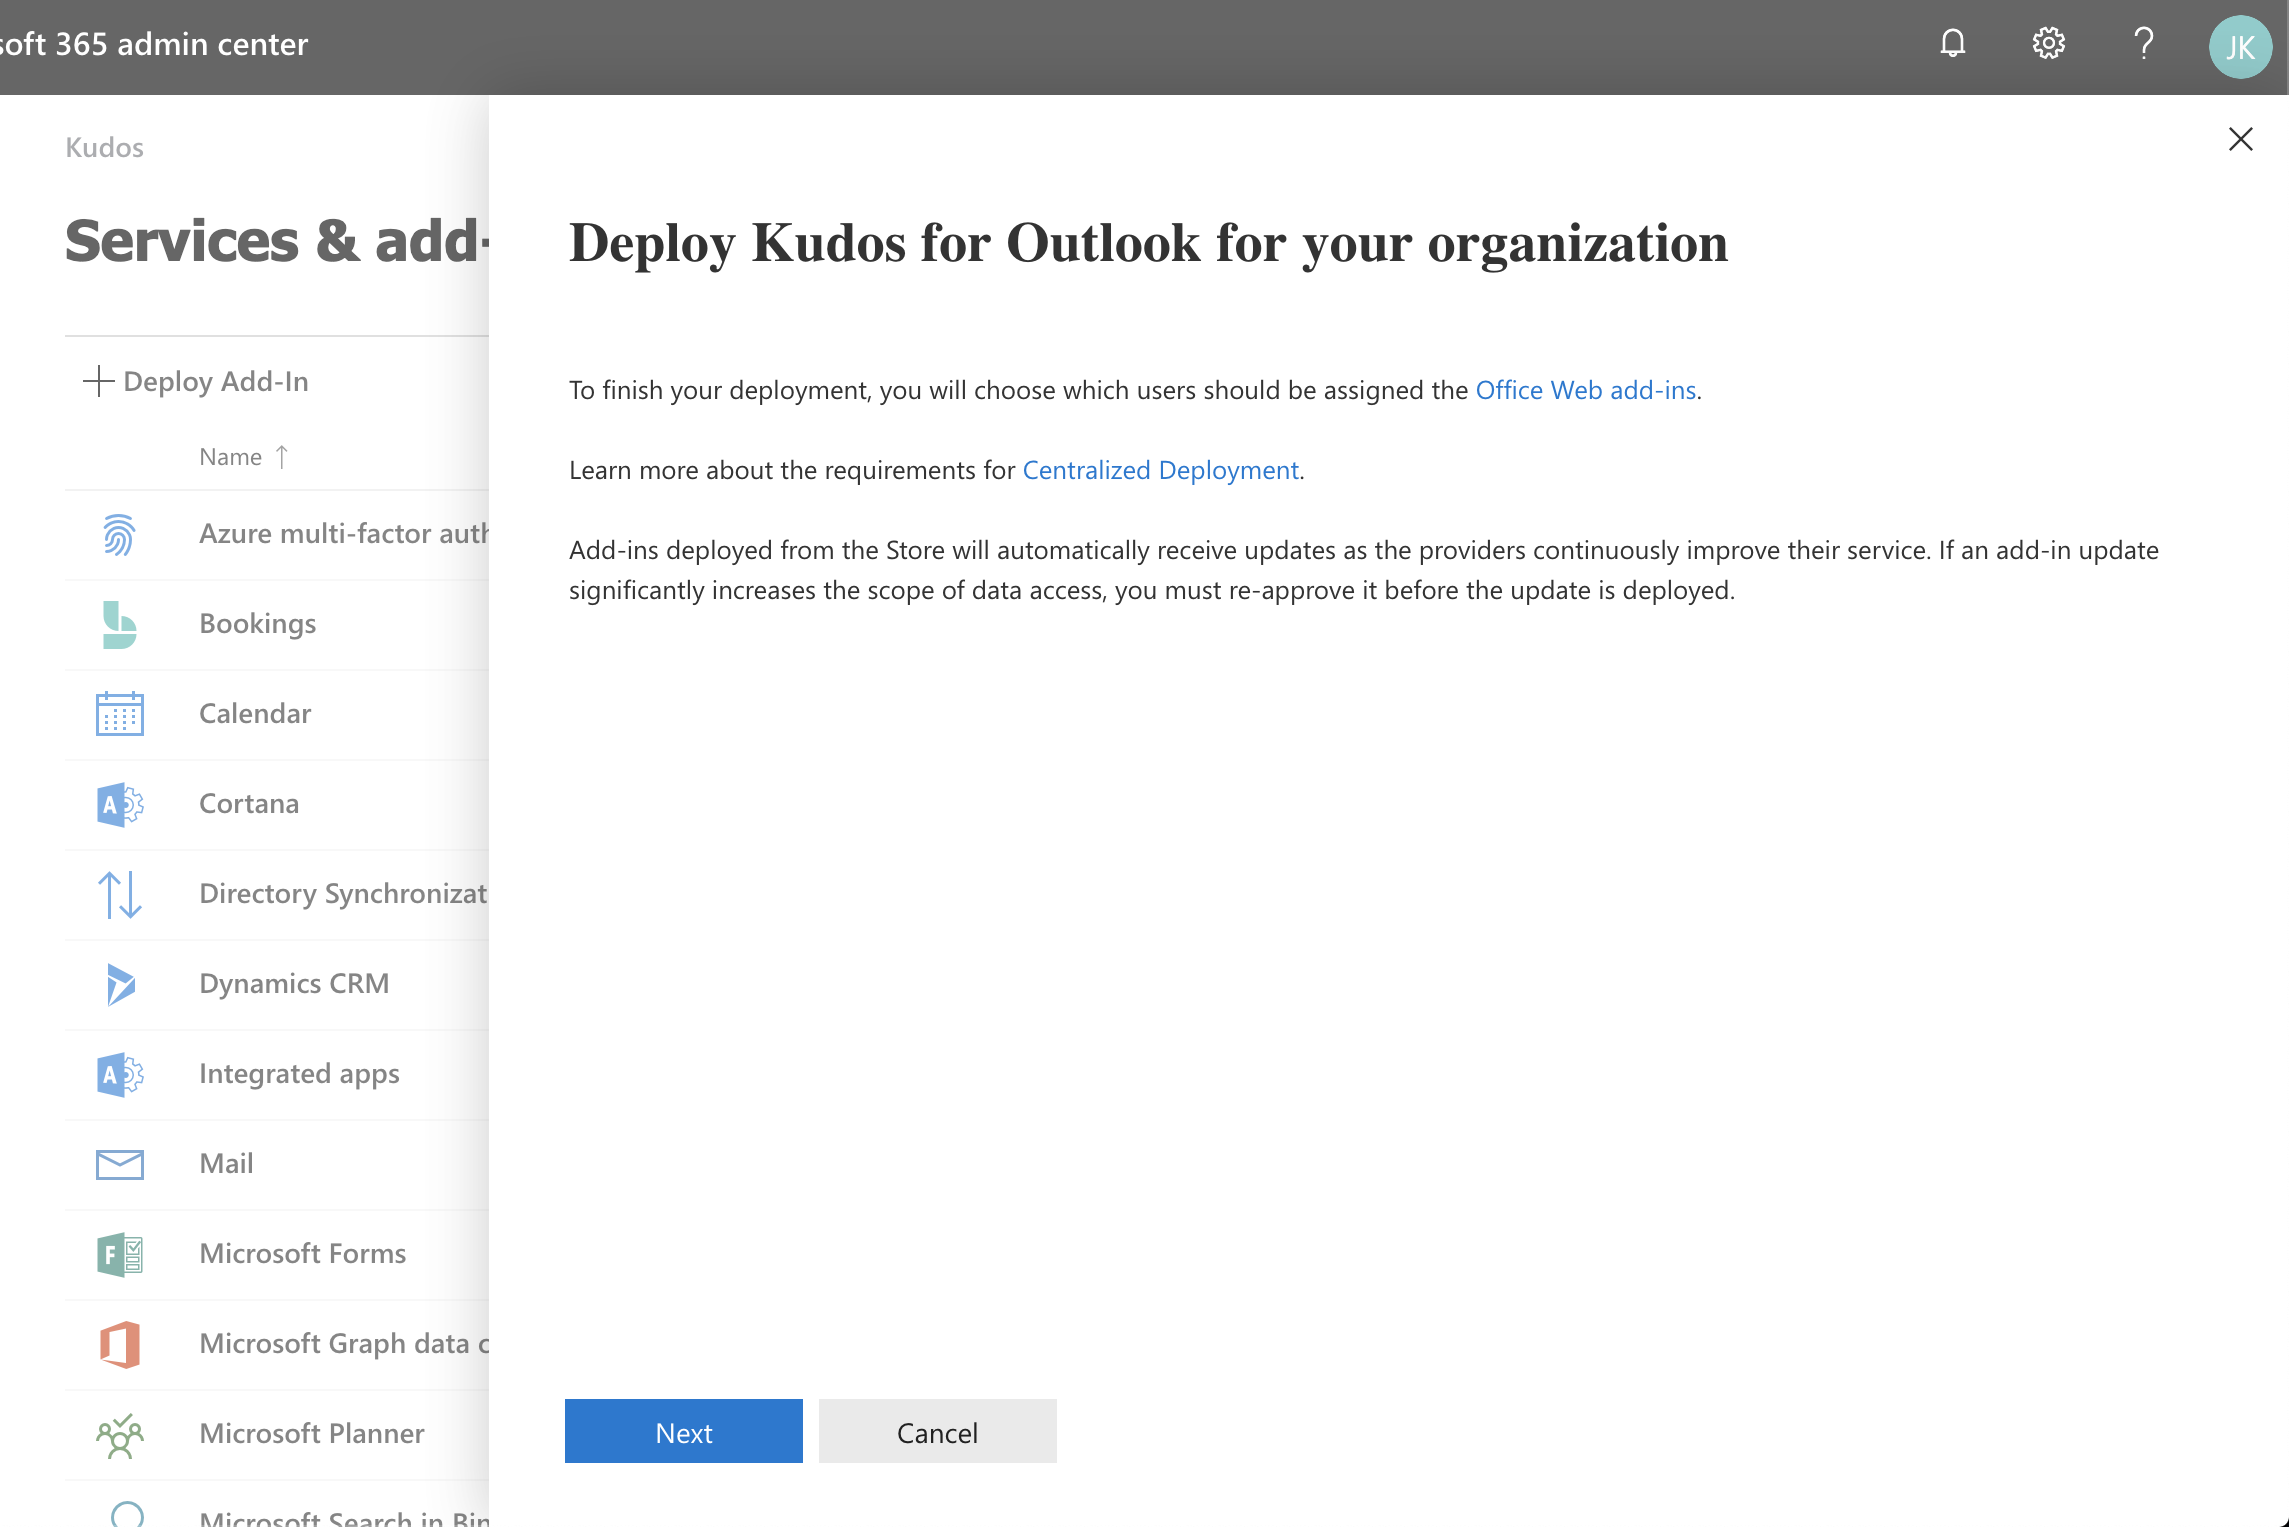Click the Cancel button
The height and width of the screenshot is (1527, 2289).
coord(938,1431)
